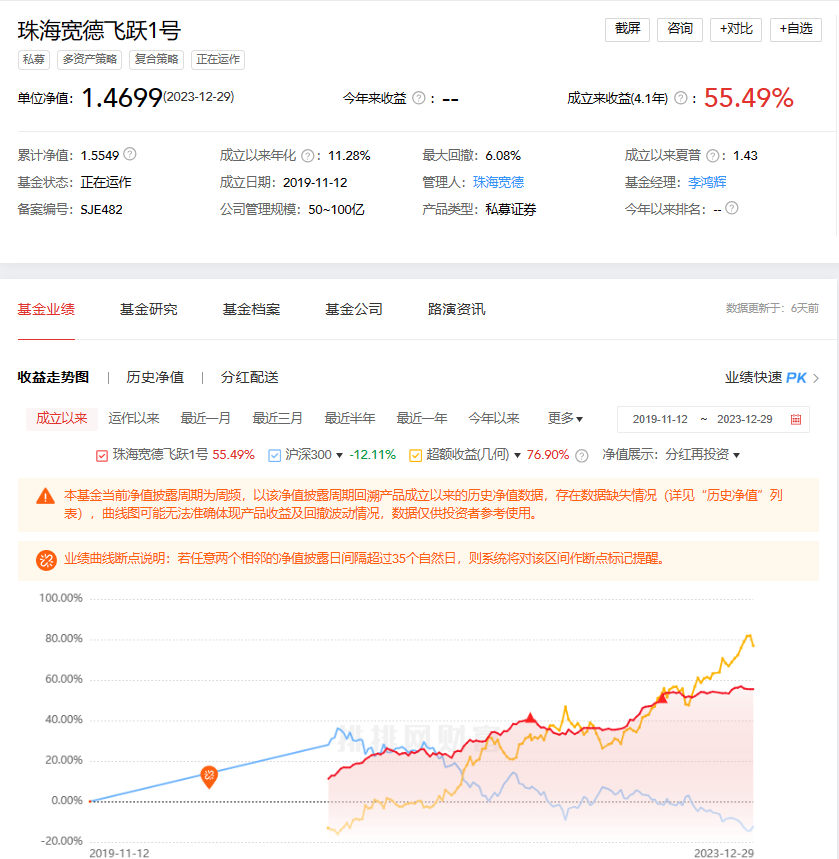This screenshot has height=859, width=839.
Task: Click start date 2019-11-12 field
Action: tap(660, 420)
